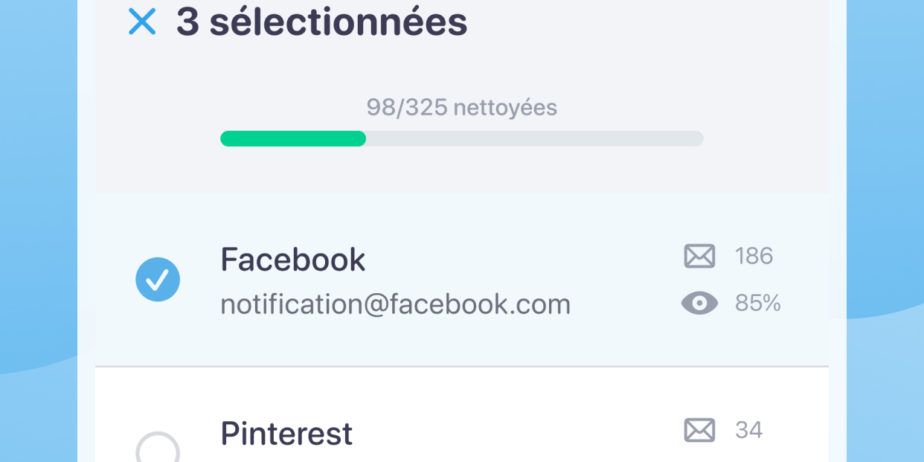Open the Facebook subscription entry
The image size is (924, 462).
(462, 280)
